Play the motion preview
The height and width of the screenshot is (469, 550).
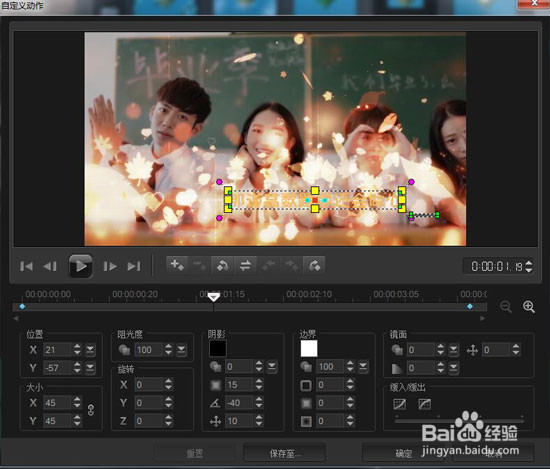point(81,266)
